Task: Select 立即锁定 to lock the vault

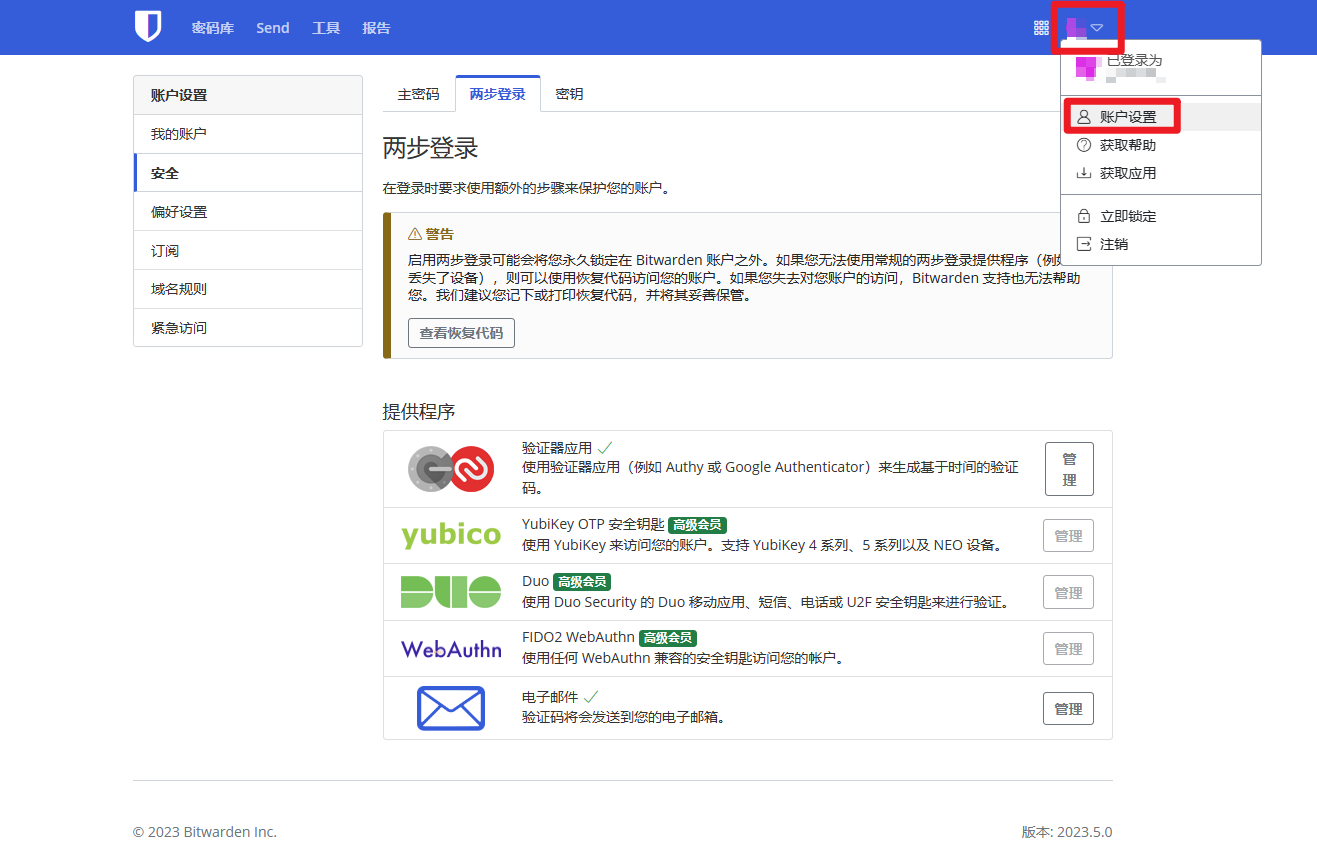Action: tap(1127, 216)
